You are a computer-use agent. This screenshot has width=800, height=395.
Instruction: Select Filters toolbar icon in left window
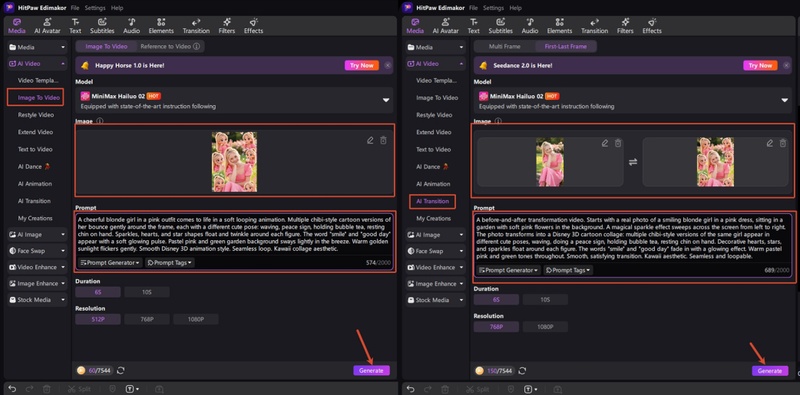(227, 26)
